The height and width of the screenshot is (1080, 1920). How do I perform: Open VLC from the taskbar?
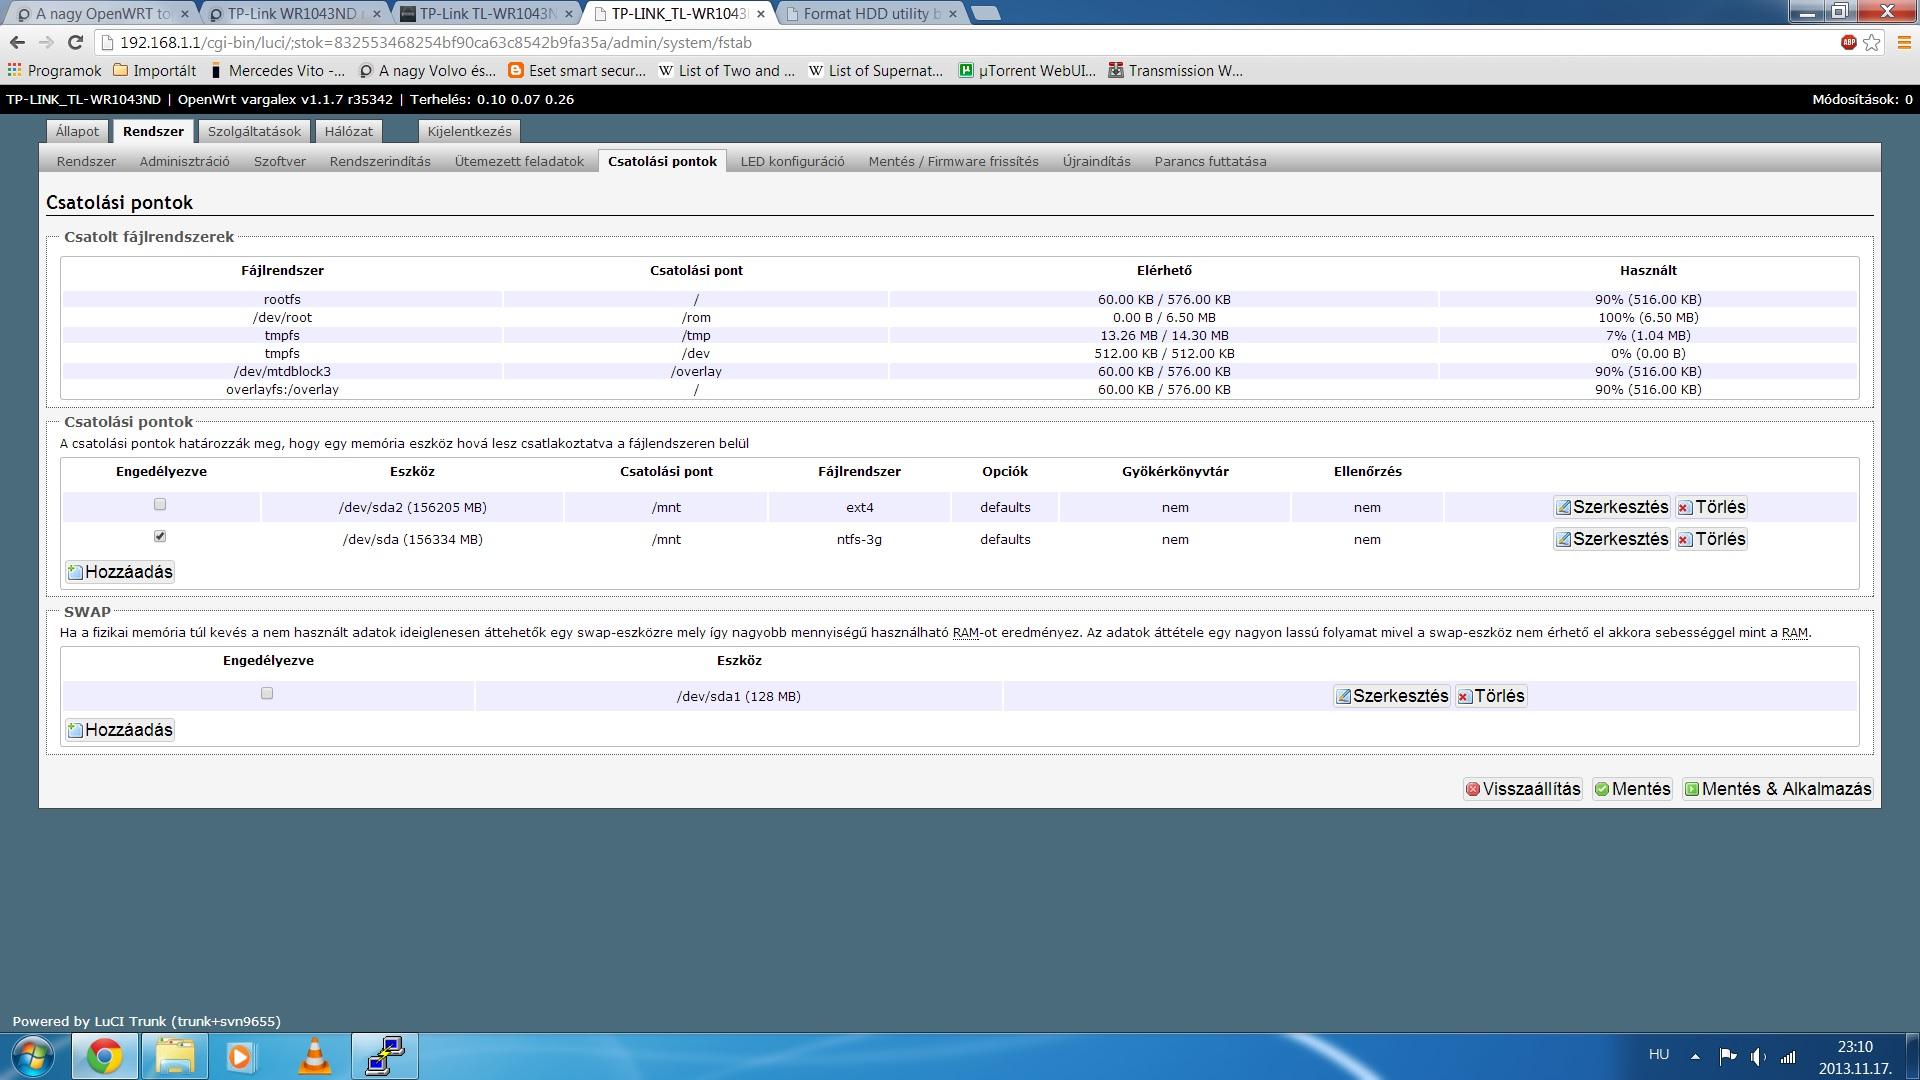[x=314, y=1056]
